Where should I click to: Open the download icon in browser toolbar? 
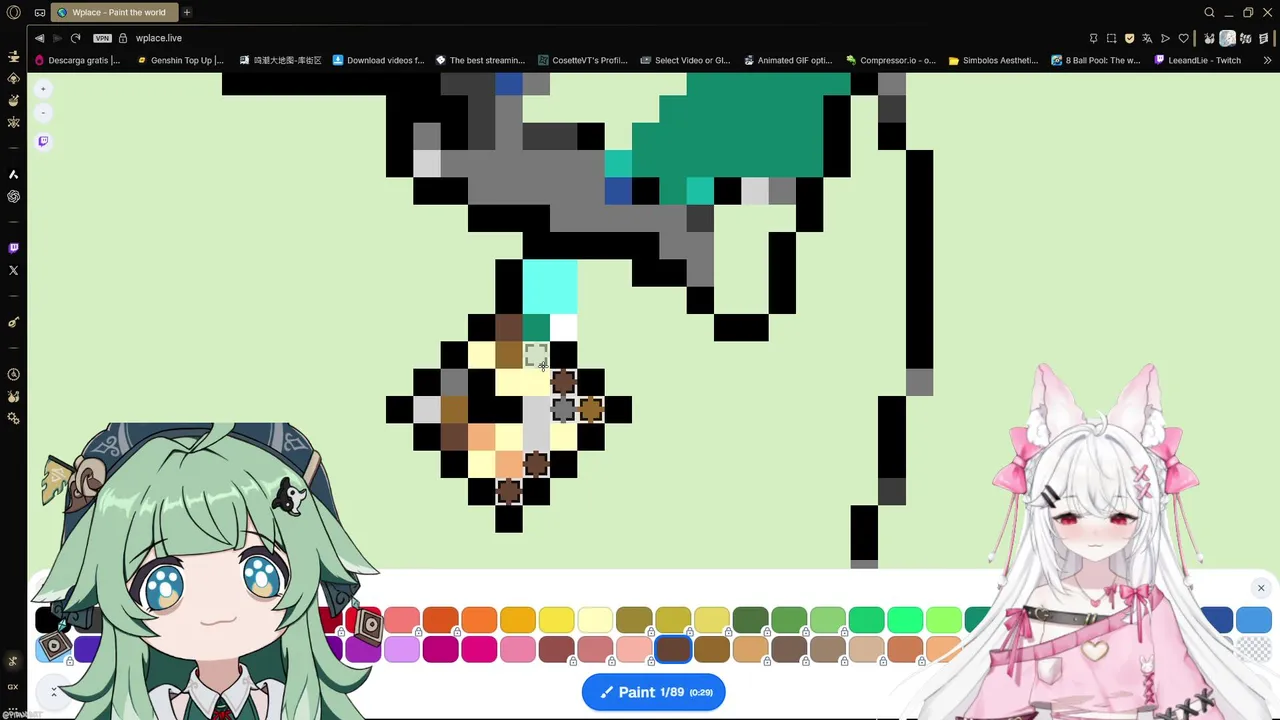pyautogui.click(x=1245, y=38)
